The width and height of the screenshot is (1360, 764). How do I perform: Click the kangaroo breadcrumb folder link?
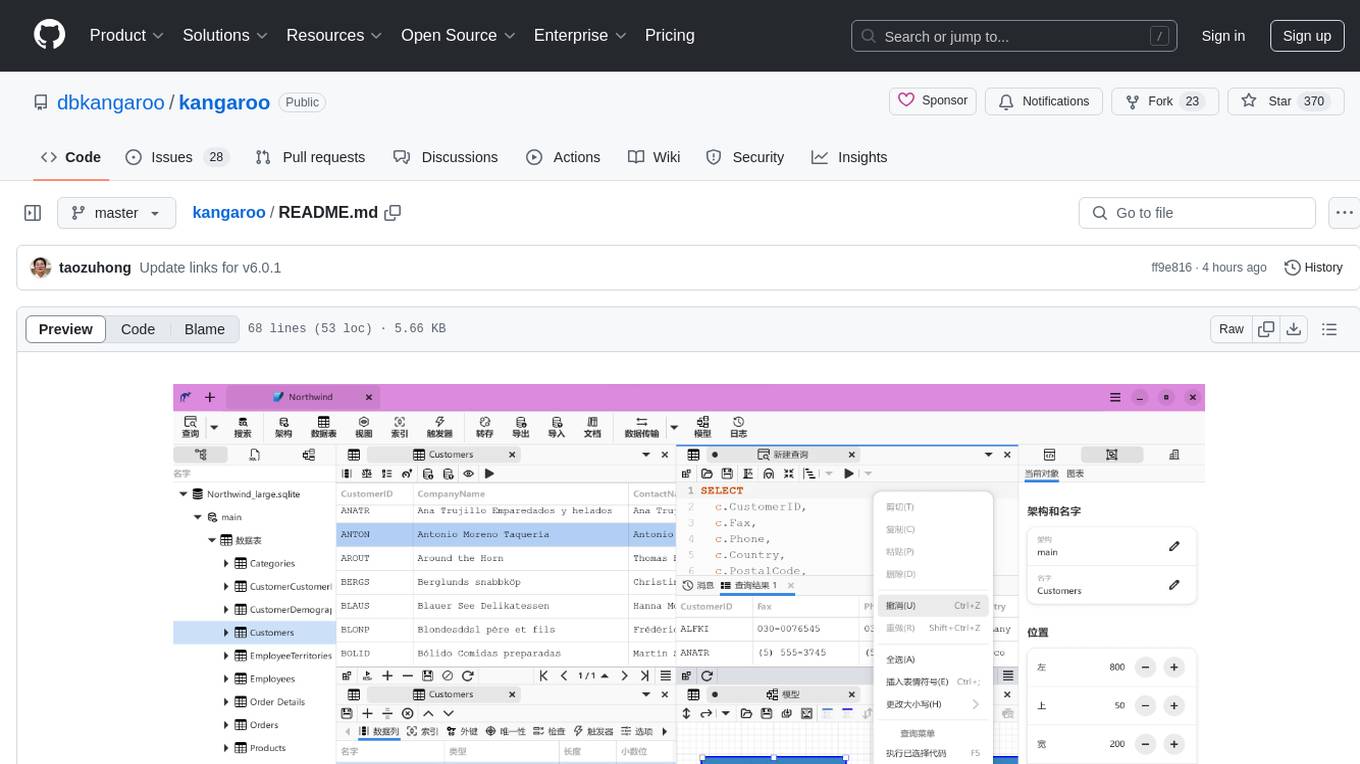(x=229, y=212)
